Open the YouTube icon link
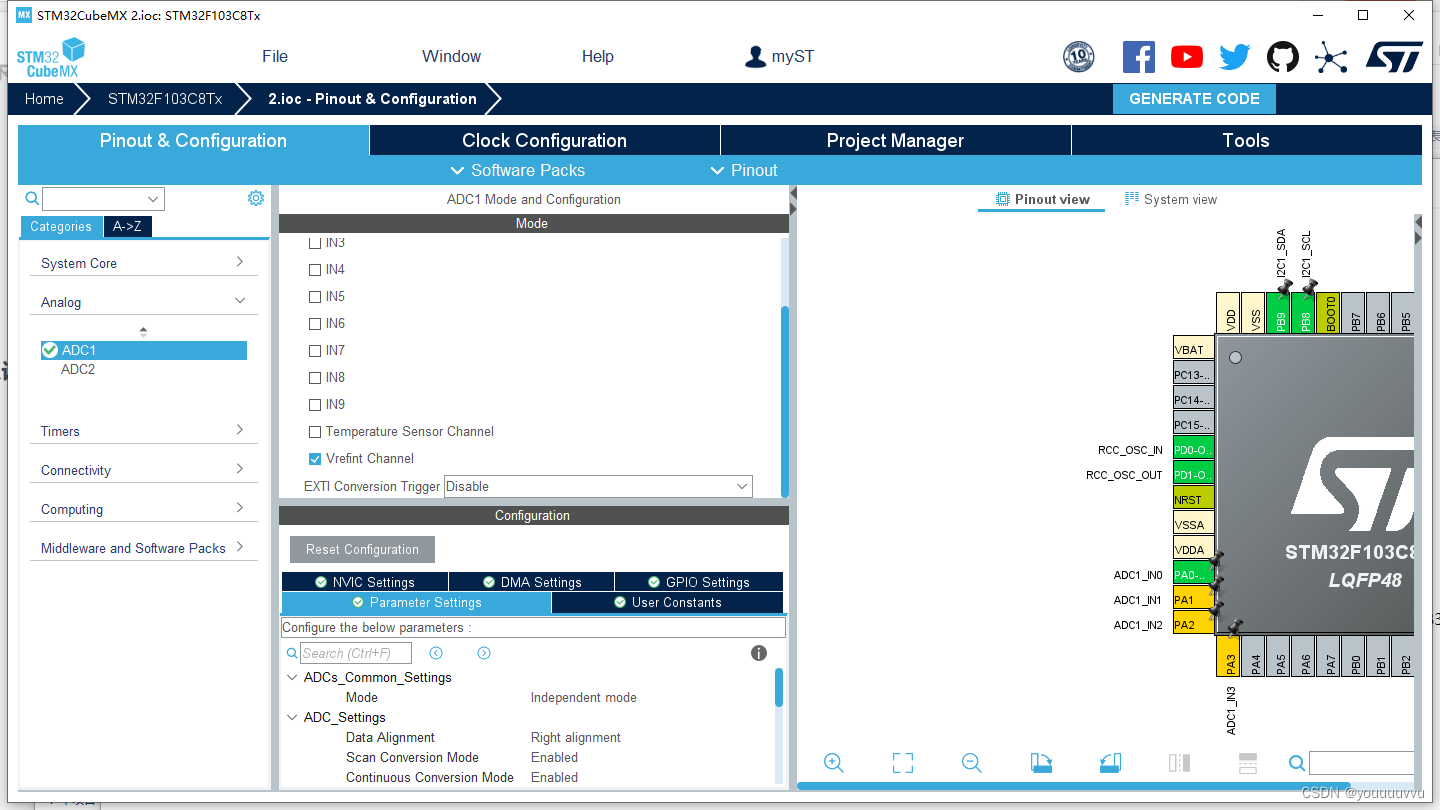Image resolution: width=1440 pixels, height=810 pixels. [x=1187, y=57]
